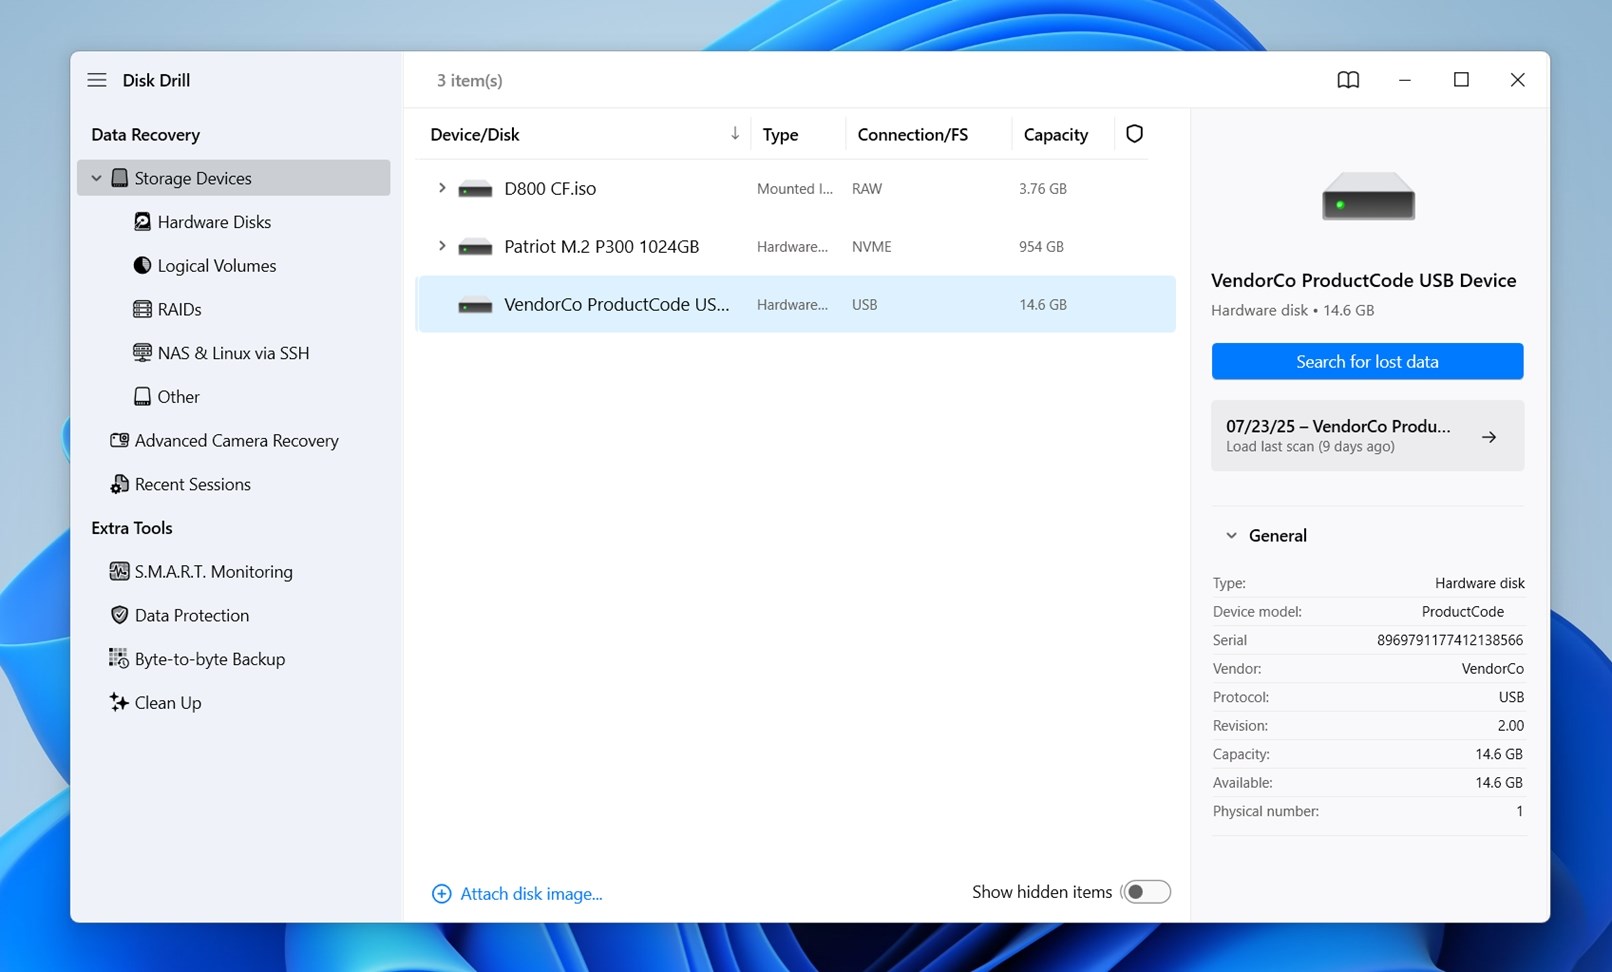Viewport: 1612px width, 972px height.
Task: Open Clean Up tool
Action: [x=168, y=703]
